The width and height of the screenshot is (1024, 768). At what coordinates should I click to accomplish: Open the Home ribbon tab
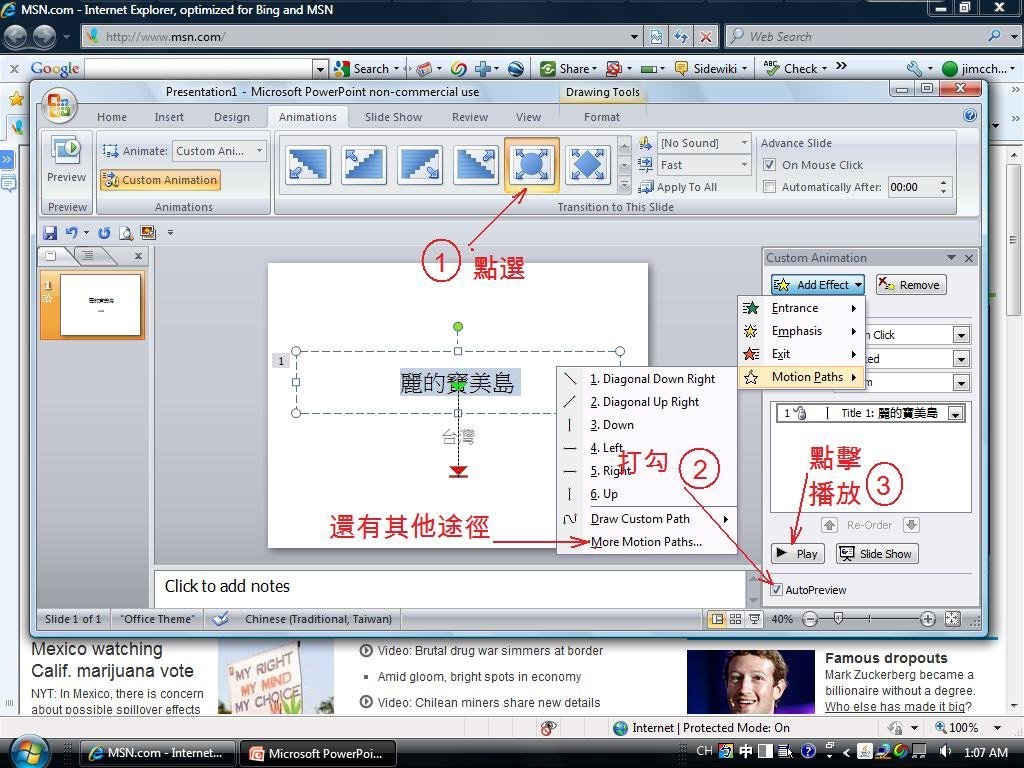[112, 117]
